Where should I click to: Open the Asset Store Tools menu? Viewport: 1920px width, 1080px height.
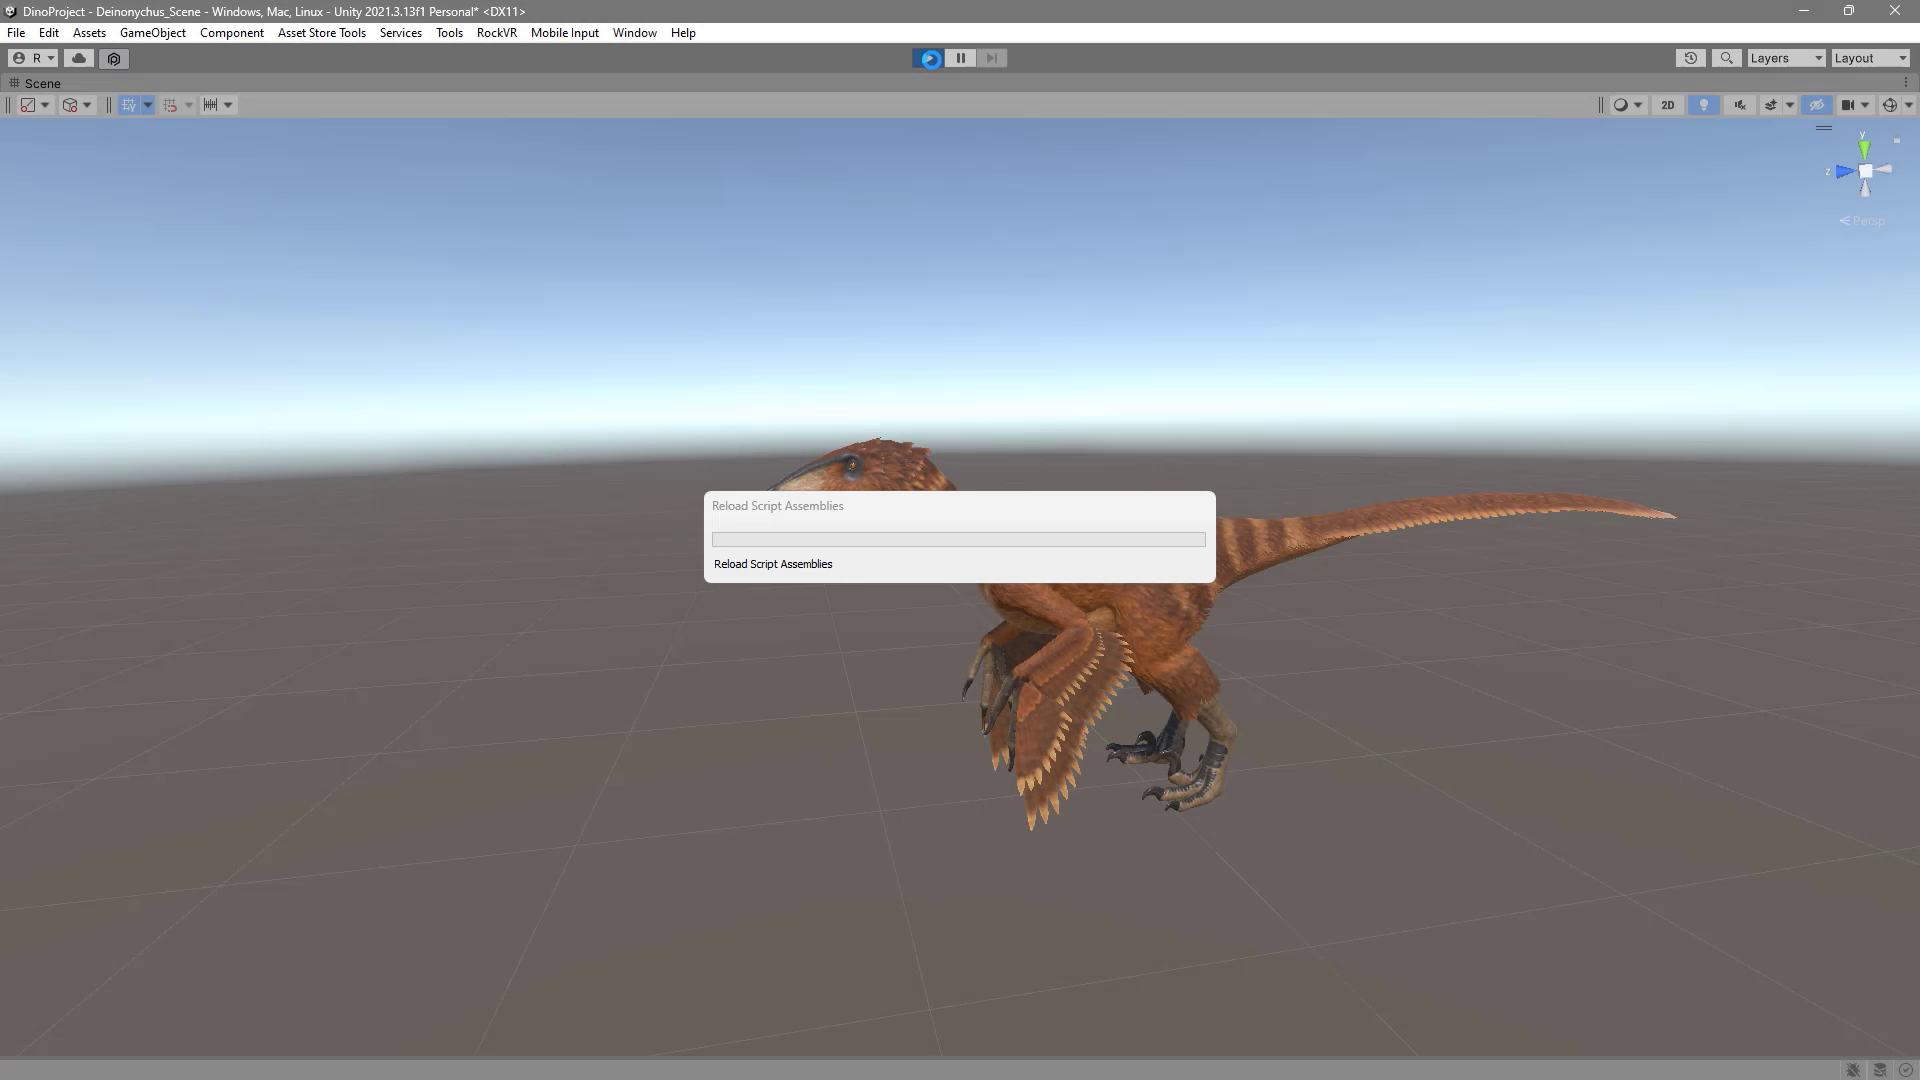[322, 32]
